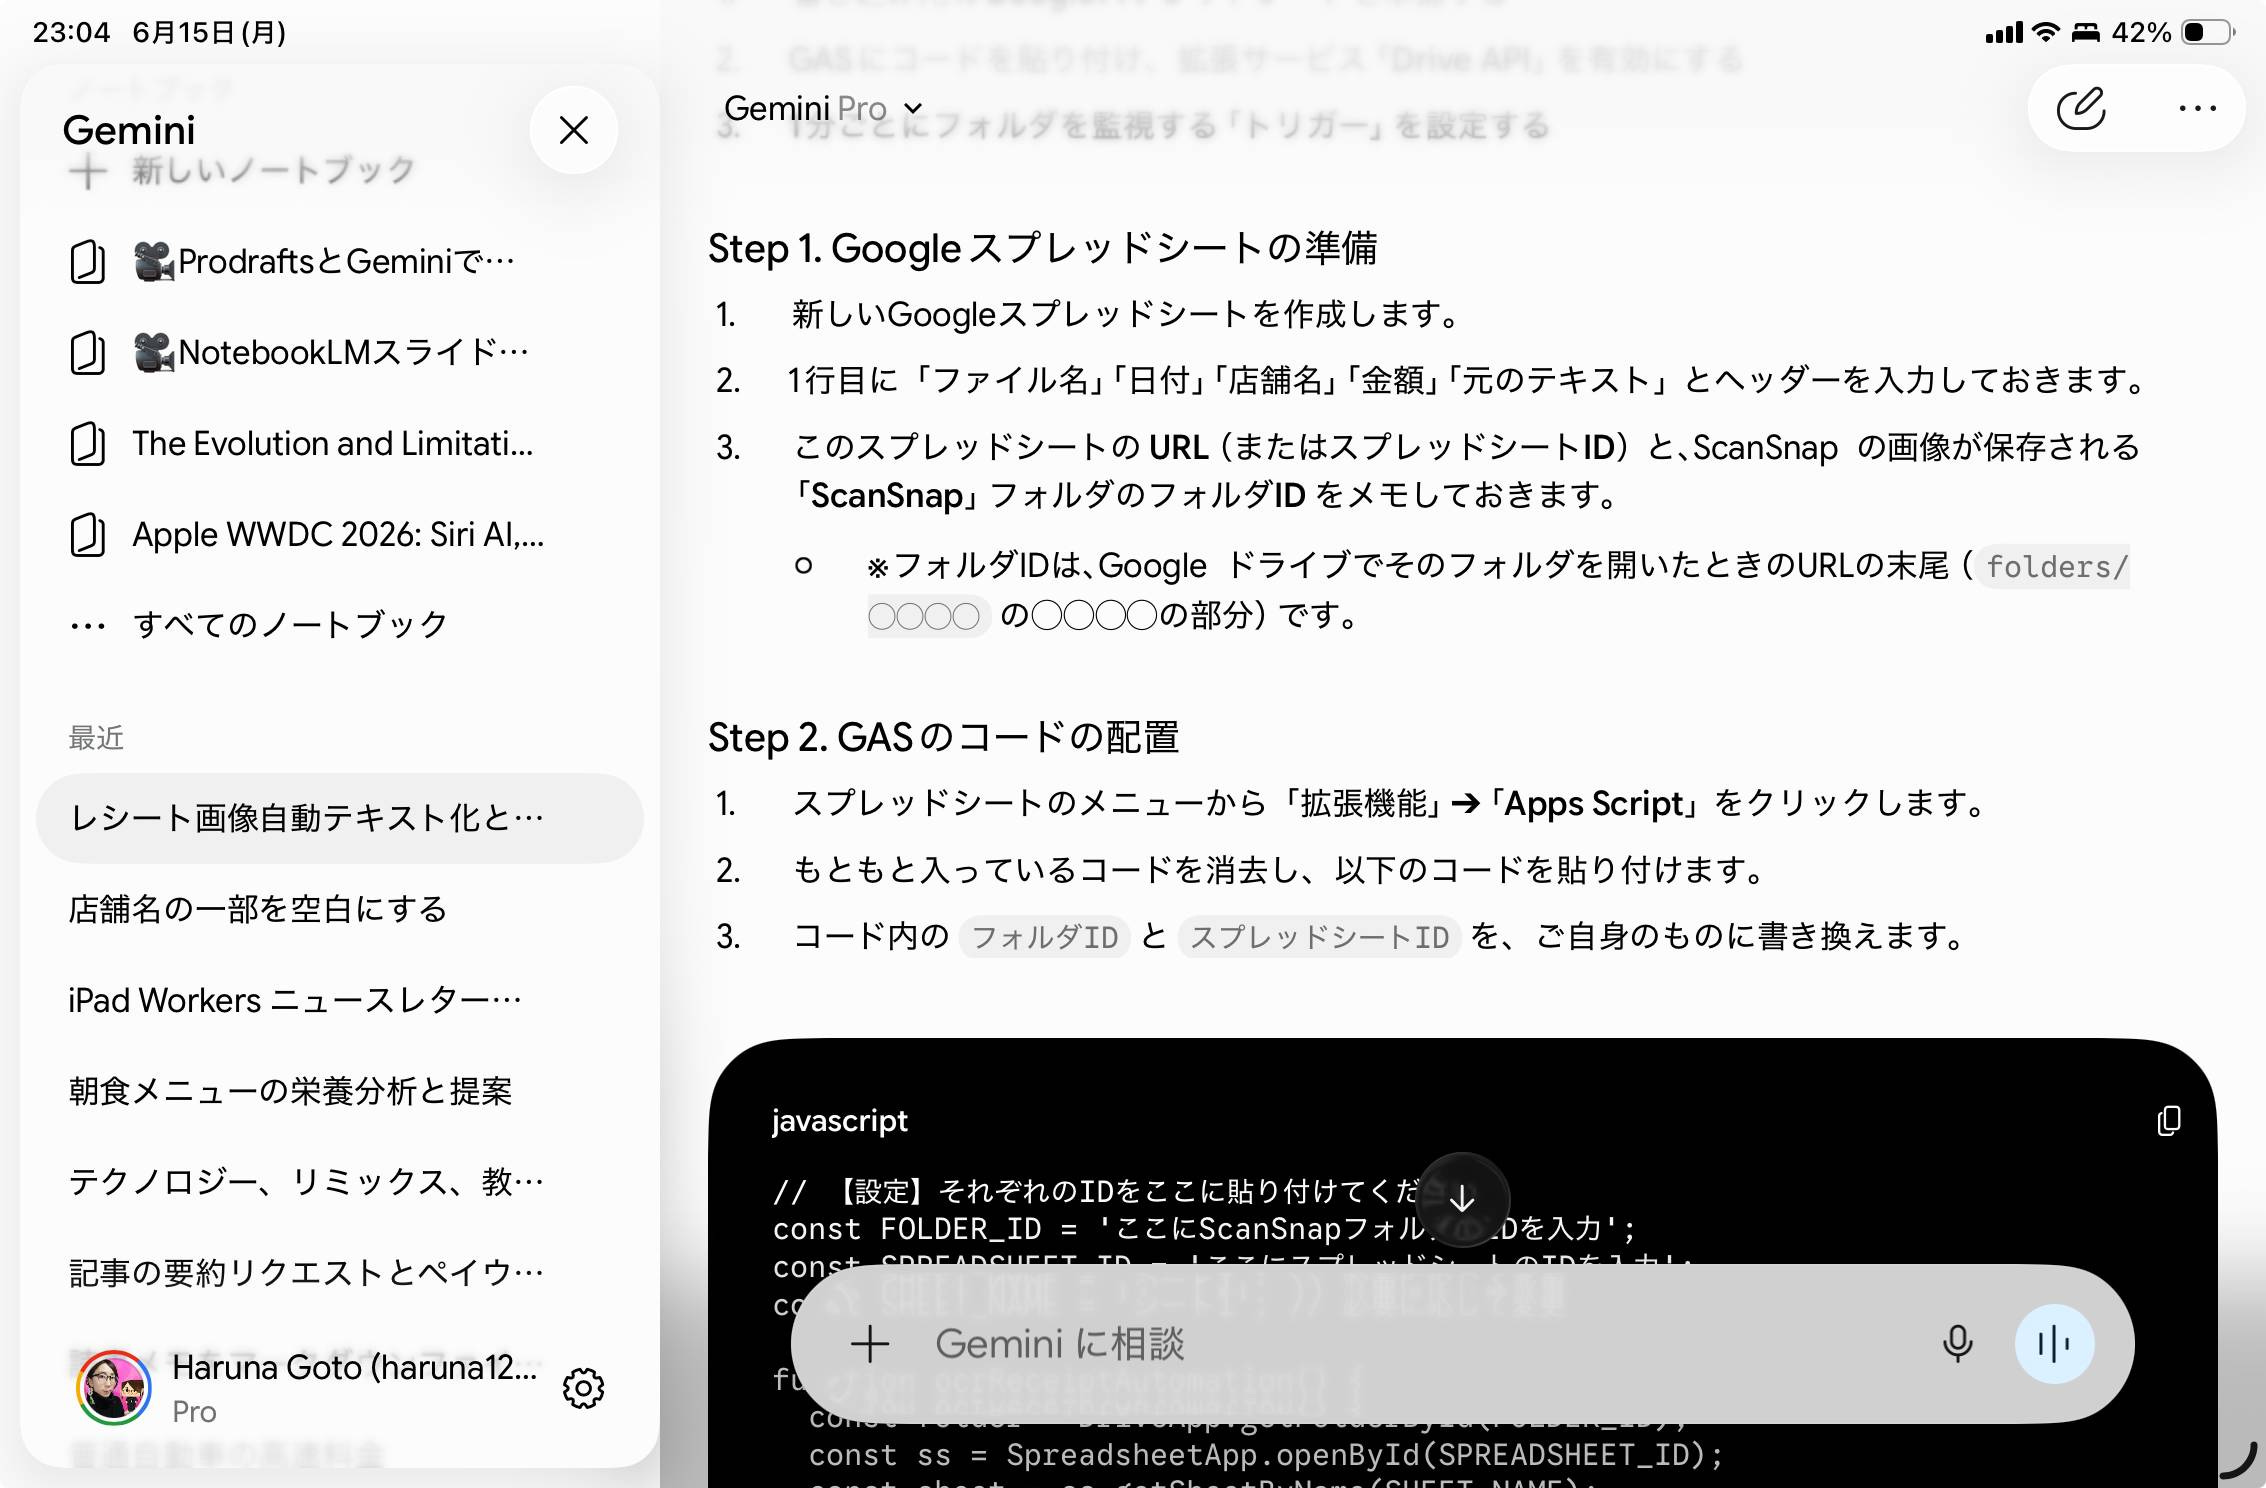Tap the notebook icon beside NotebookLM entry
Screen dimensions: 2266x1488
click(88, 353)
